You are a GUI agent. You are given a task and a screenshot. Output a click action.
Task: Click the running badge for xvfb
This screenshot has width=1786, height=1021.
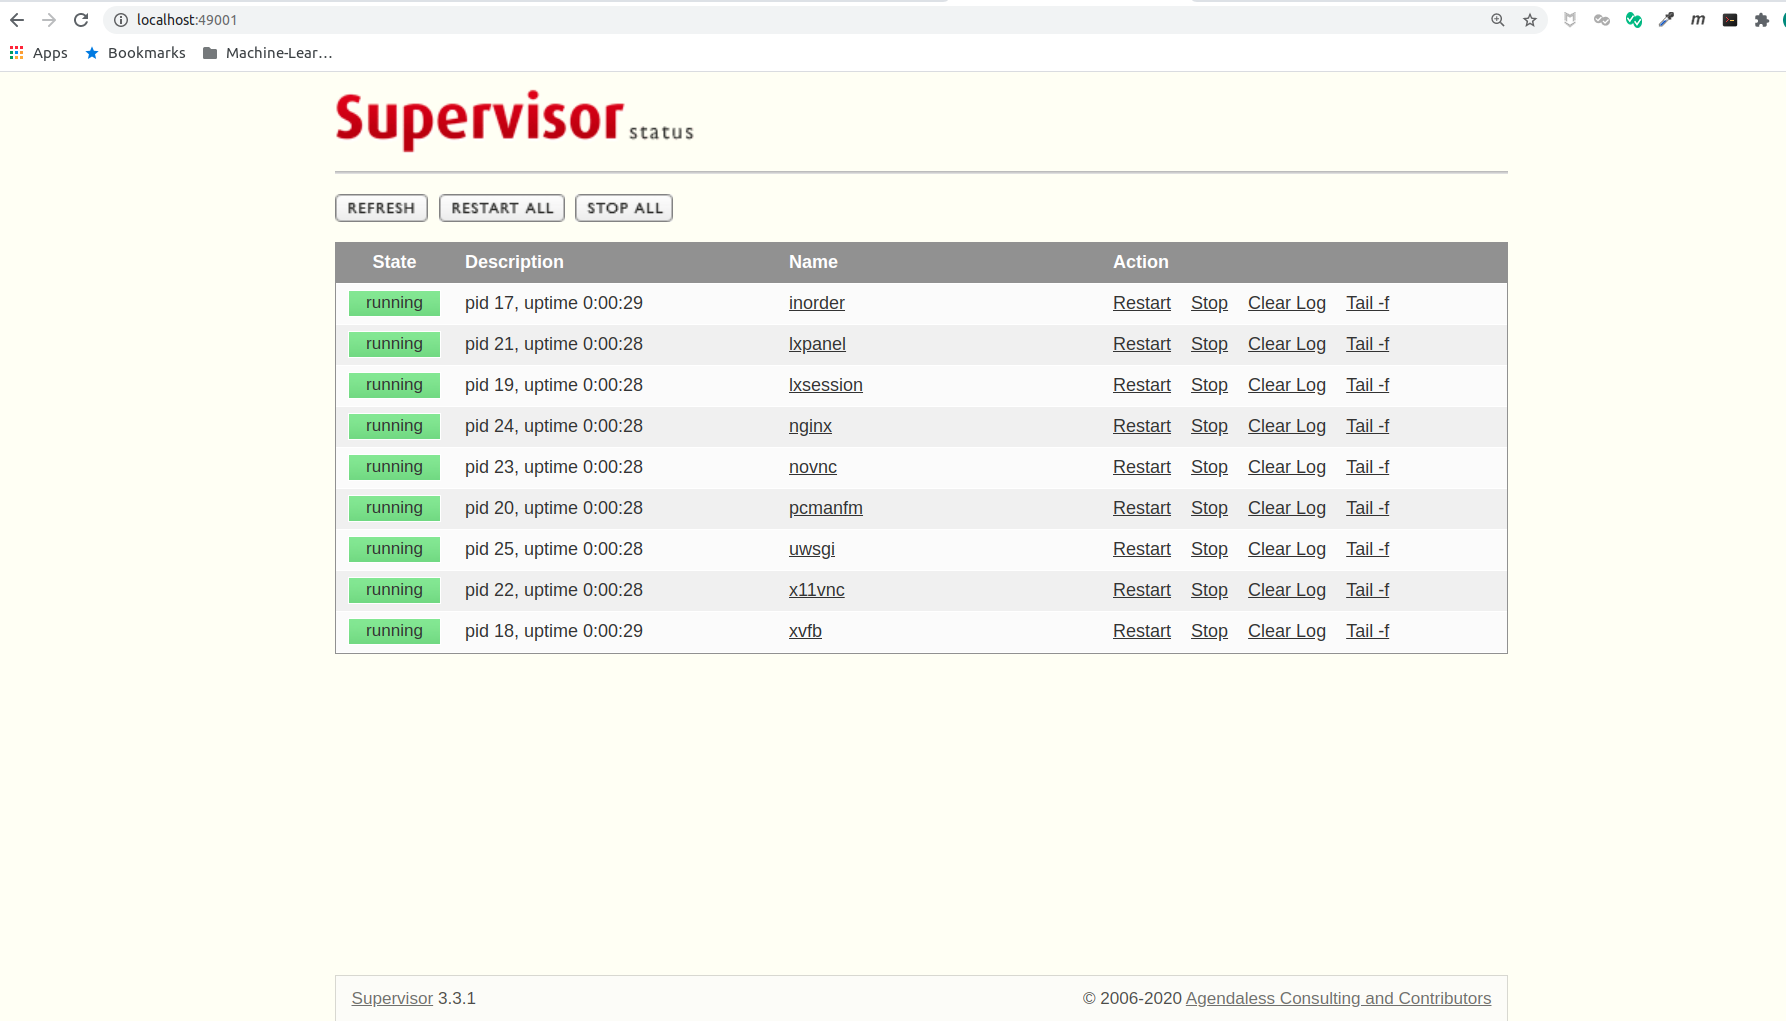394,631
